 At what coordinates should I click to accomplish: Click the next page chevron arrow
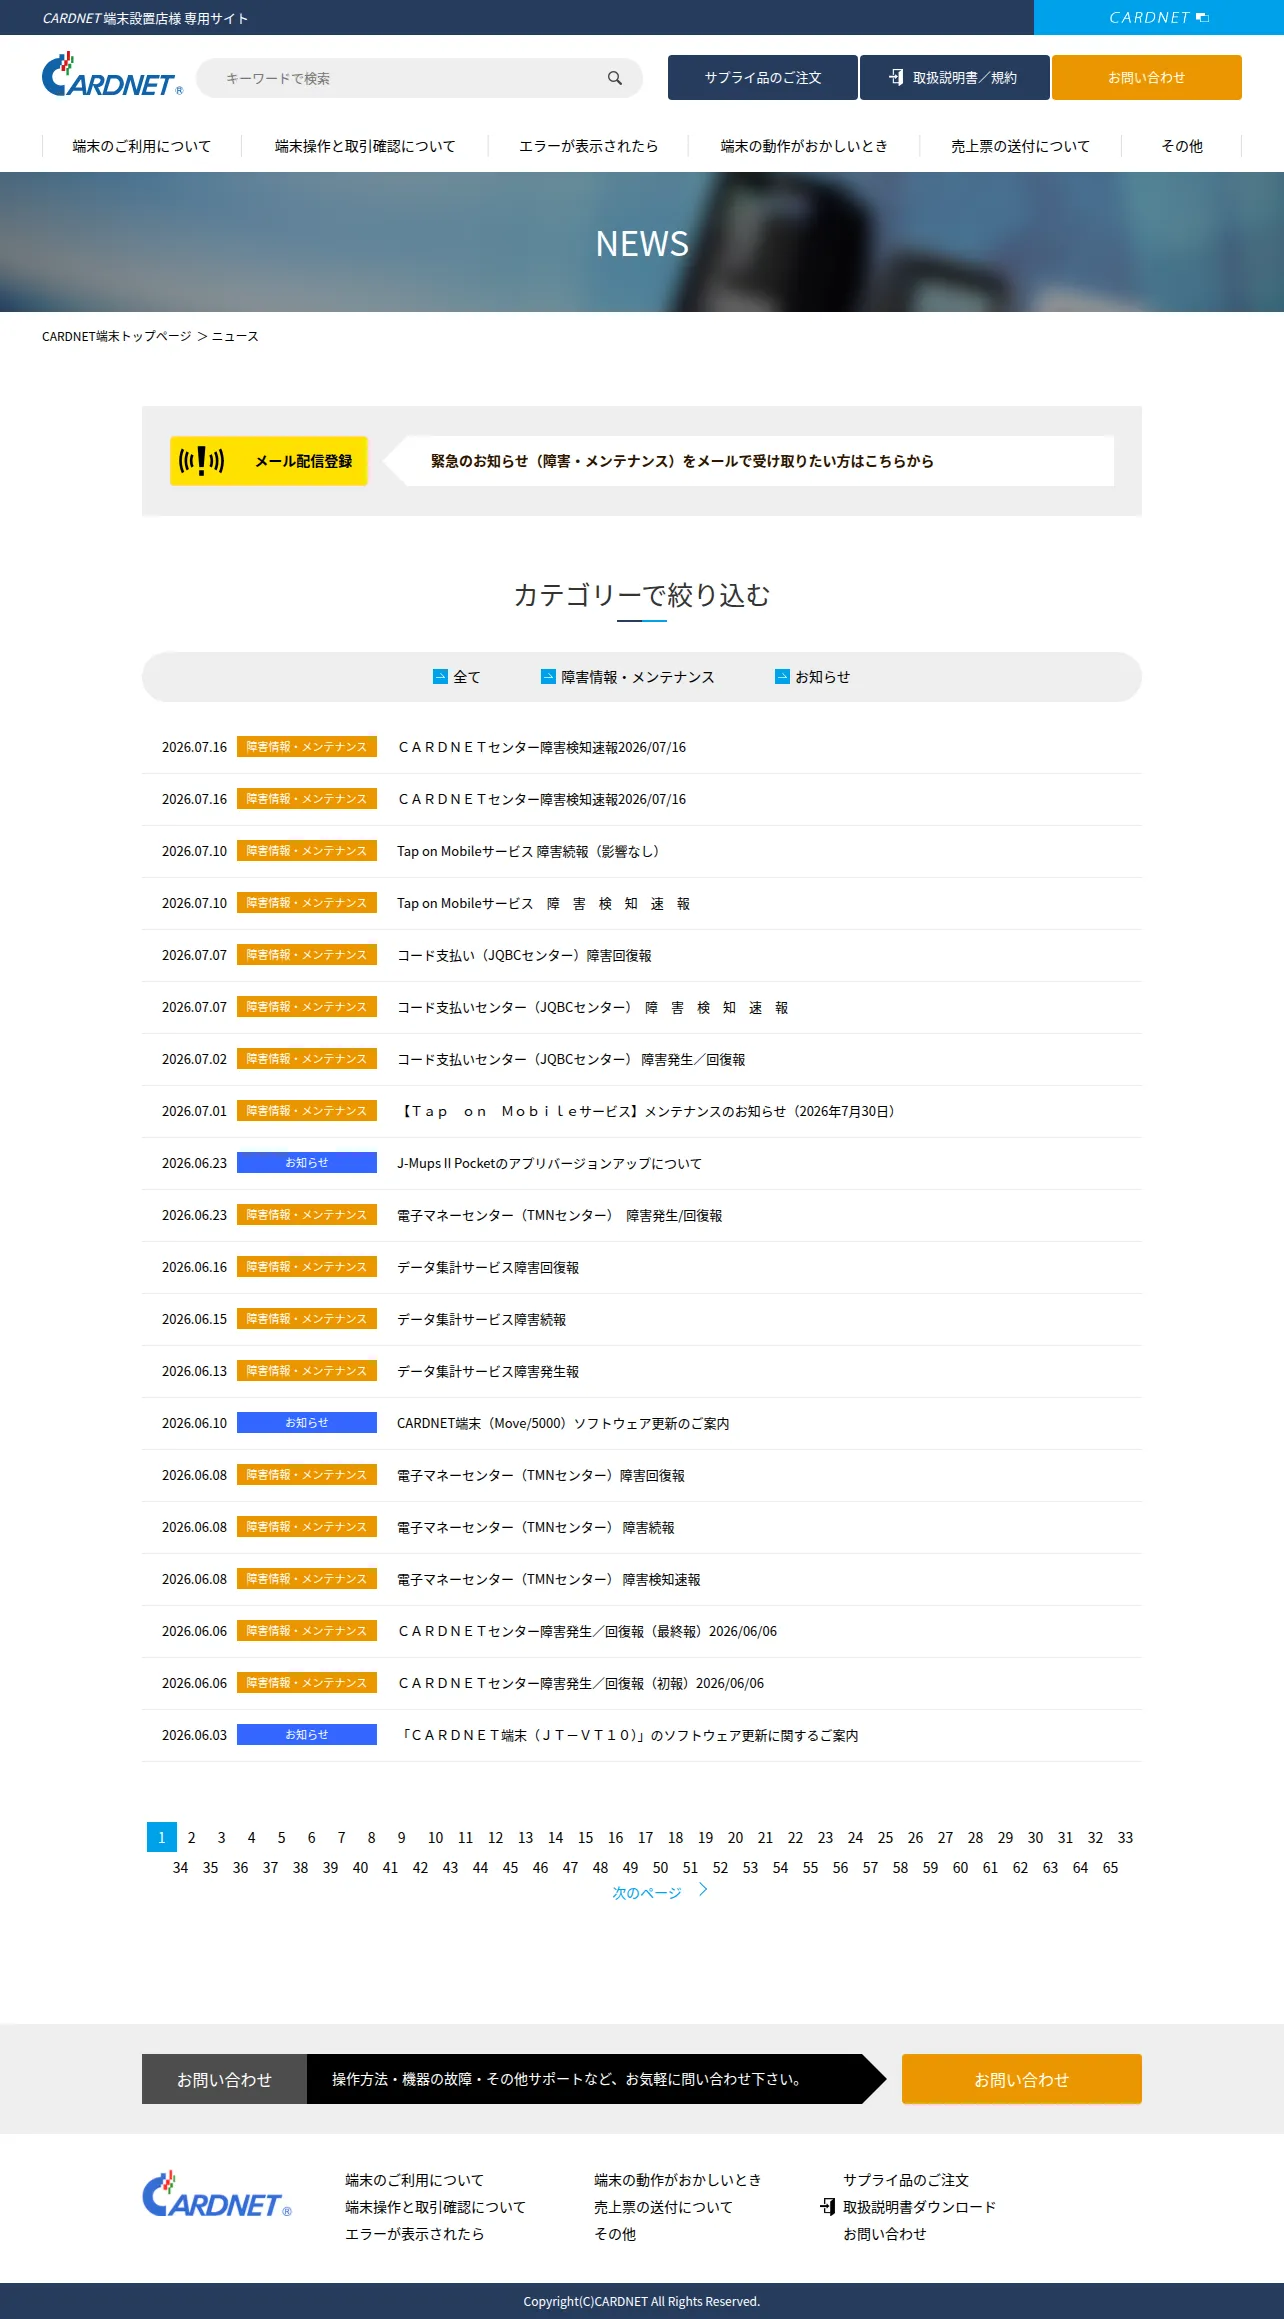(703, 1889)
